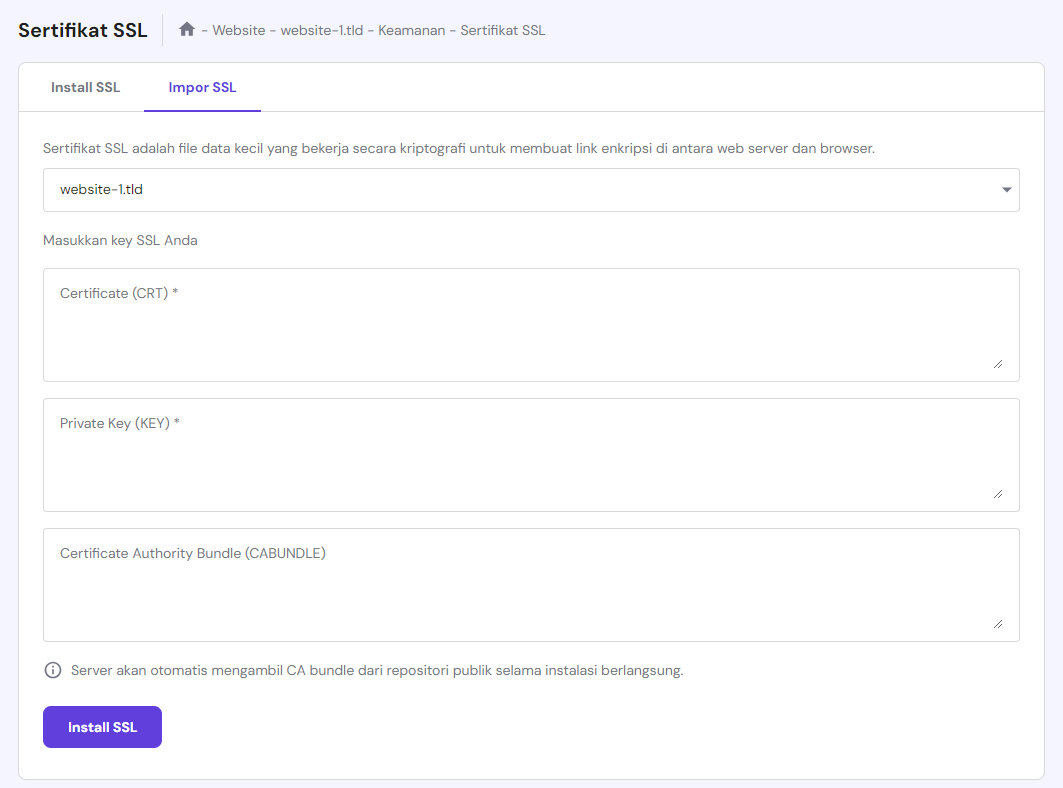Switch to the Install SSL tab
Viewport: 1063px width, 788px height.
85,87
